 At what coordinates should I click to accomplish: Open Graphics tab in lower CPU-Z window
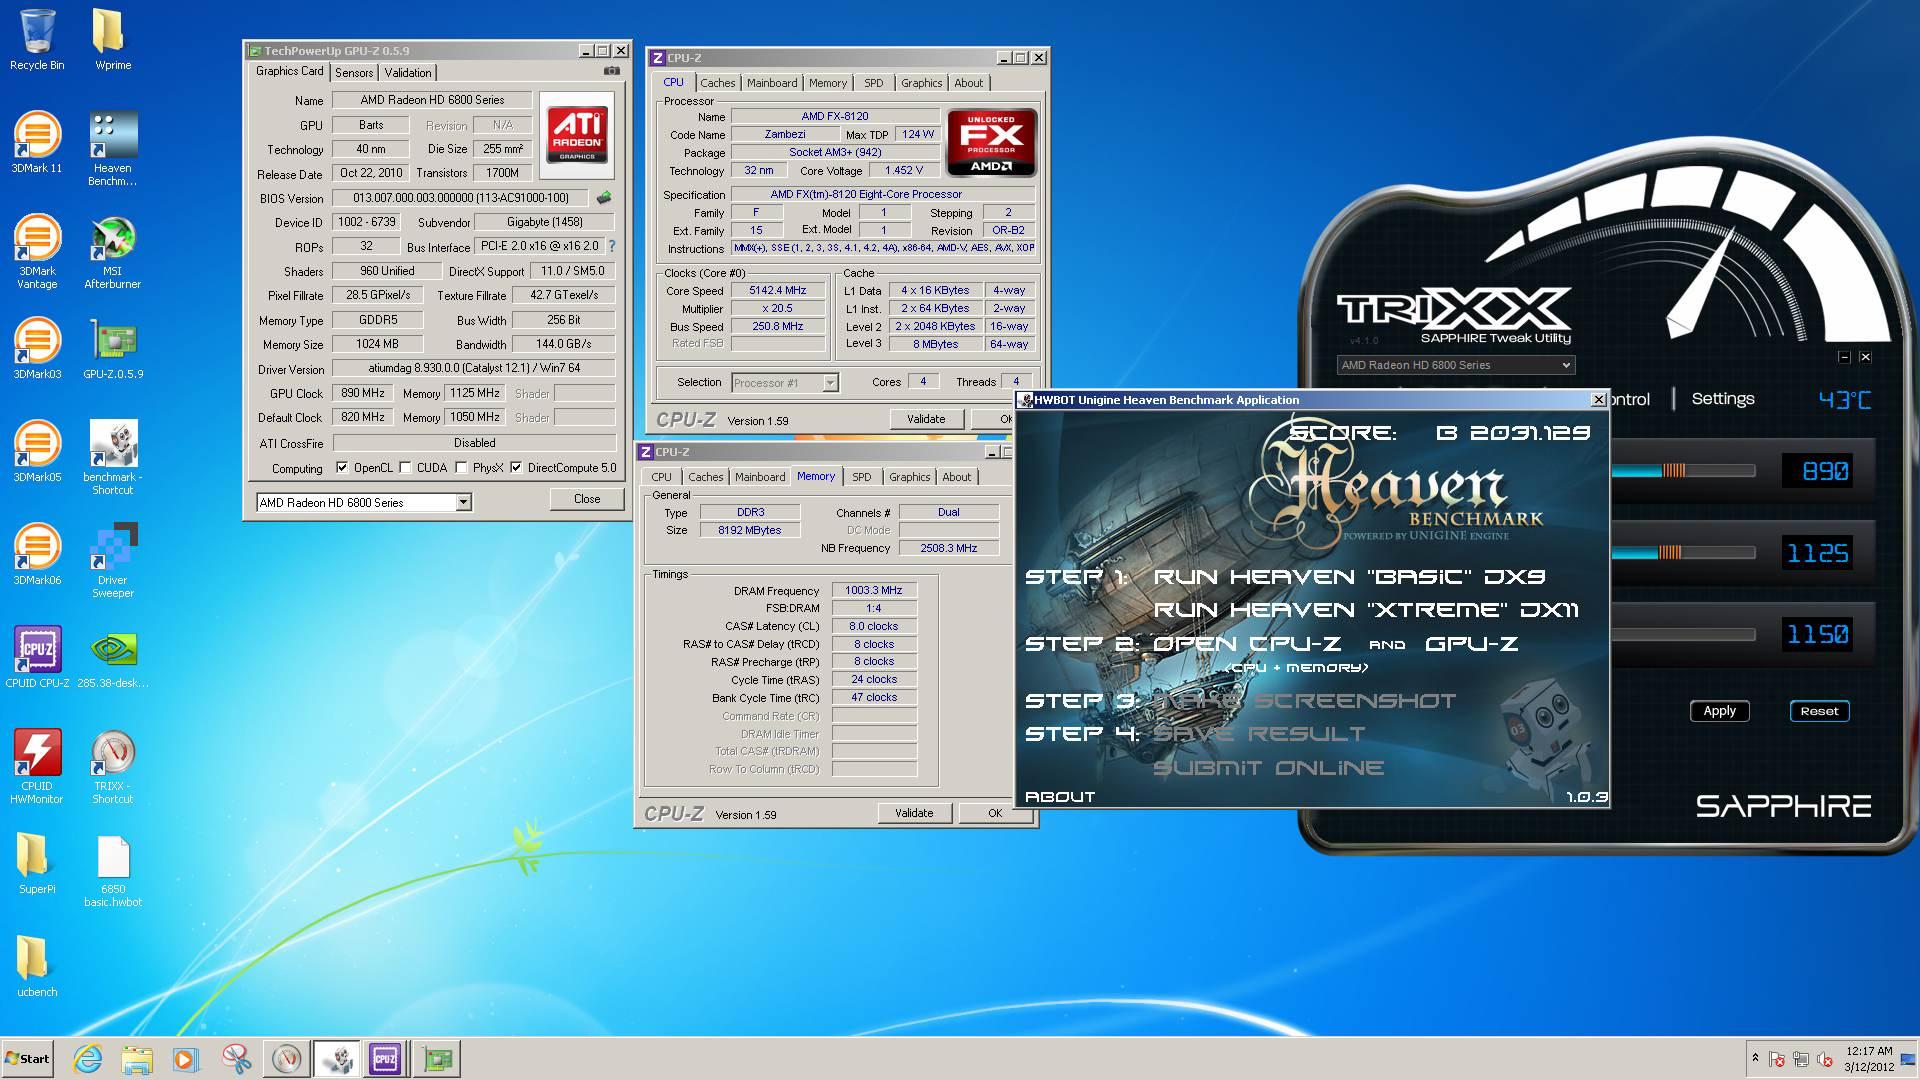(909, 477)
